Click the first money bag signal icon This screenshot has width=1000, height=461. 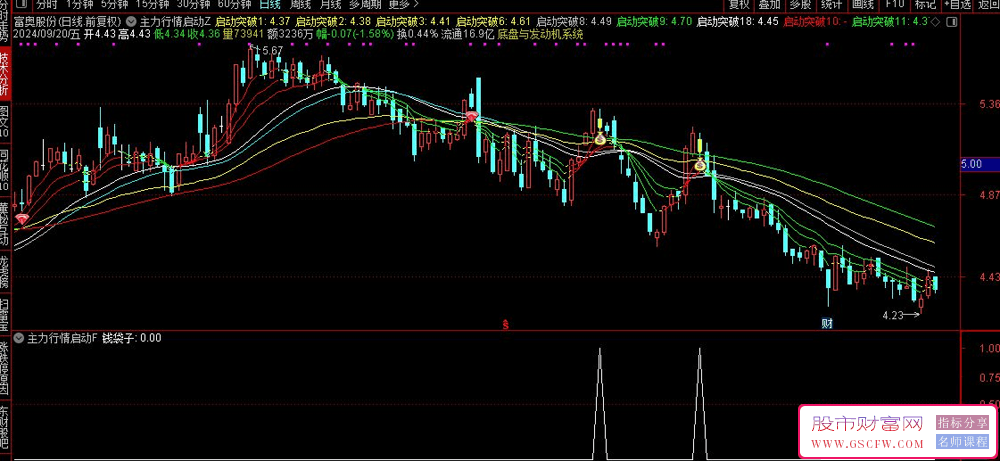coord(599,137)
